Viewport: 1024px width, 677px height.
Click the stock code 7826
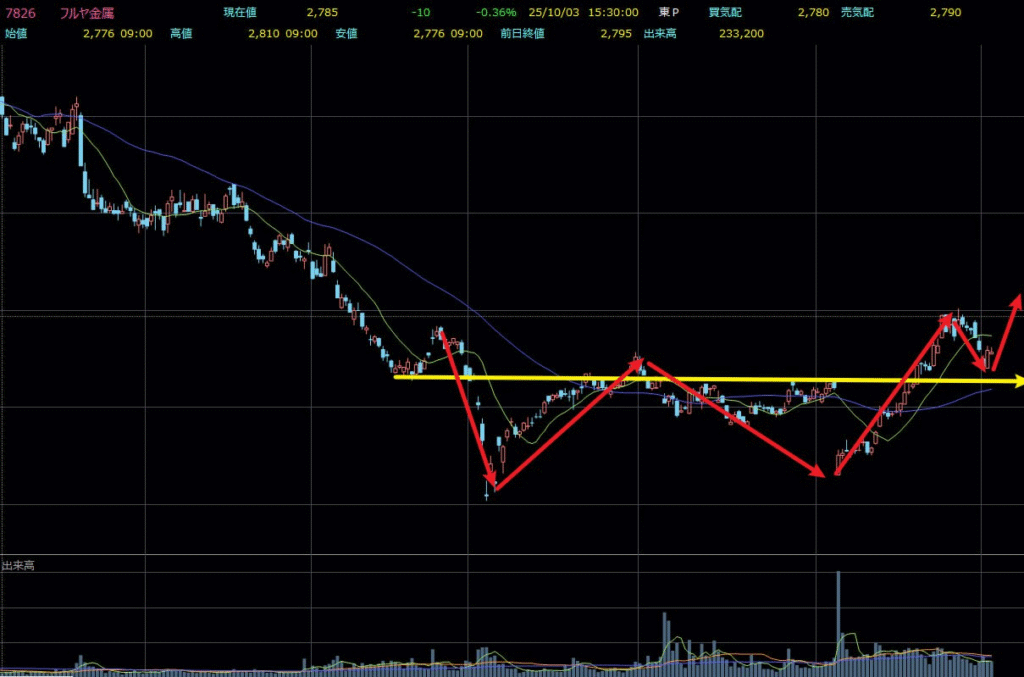[20, 13]
